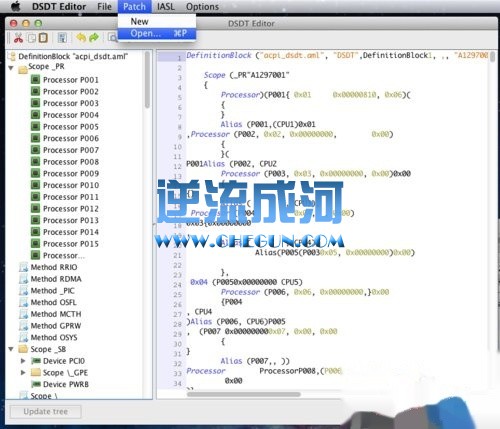Select the Processor P013 tree row
Image resolution: width=500 pixels, height=429 pixels.
click(71, 220)
